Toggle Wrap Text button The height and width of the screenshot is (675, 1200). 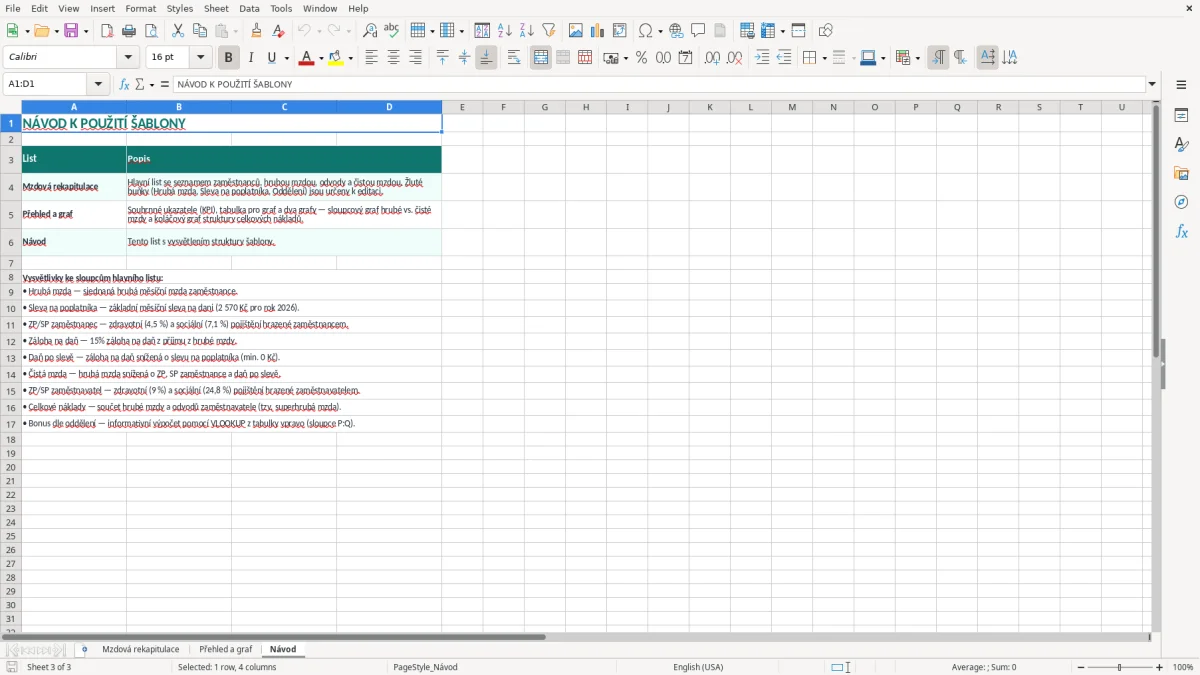(514, 58)
